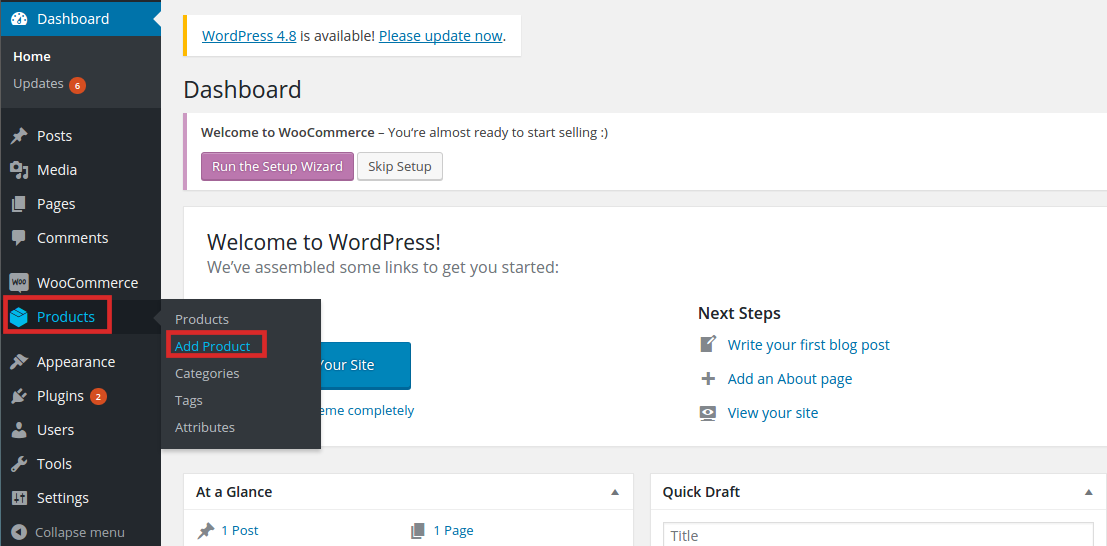Open the Comments menu
This screenshot has height=546, width=1107.
(x=73, y=238)
